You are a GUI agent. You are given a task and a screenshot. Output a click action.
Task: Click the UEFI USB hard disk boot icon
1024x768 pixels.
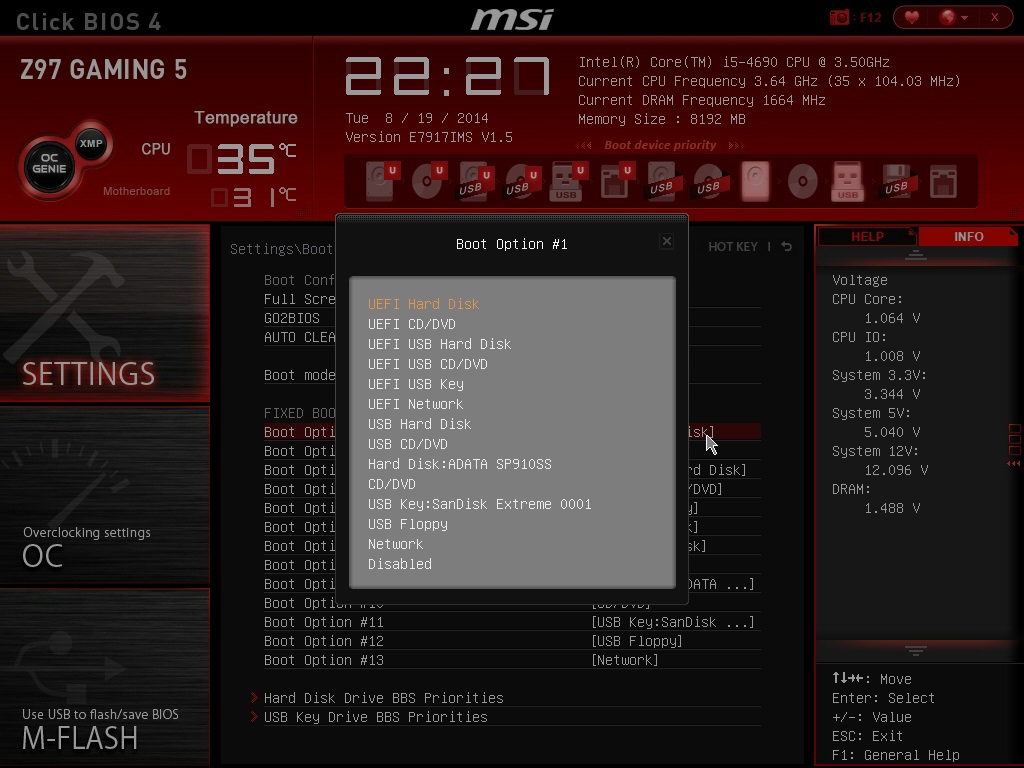[x=475, y=181]
